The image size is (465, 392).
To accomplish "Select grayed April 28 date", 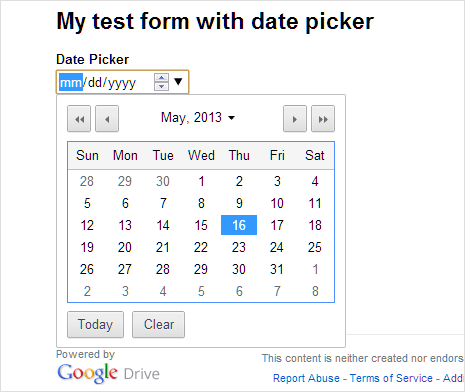I will click(x=87, y=181).
